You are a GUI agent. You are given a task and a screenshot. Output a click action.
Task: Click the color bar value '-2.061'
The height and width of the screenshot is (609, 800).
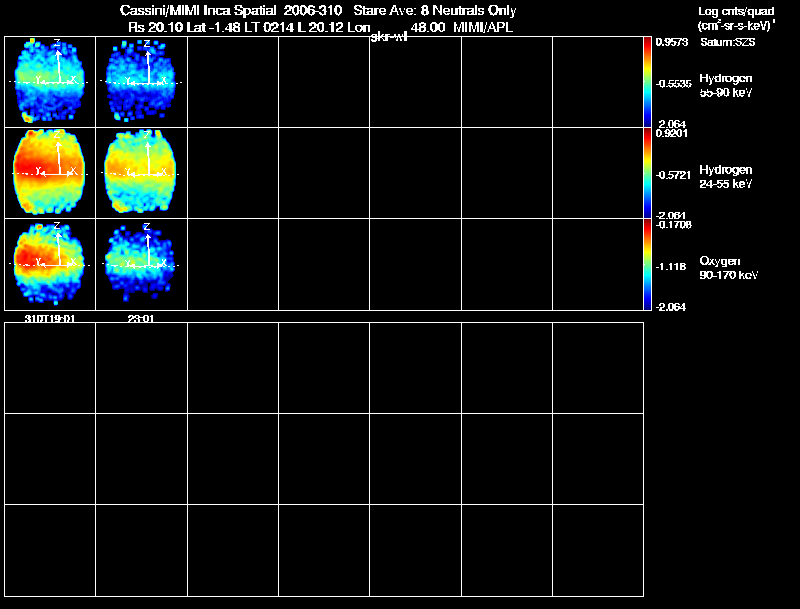tap(671, 216)
